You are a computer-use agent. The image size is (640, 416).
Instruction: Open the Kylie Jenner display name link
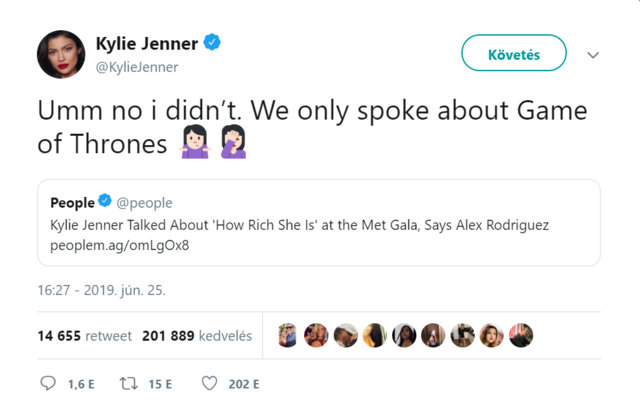(x=148, y=43)
